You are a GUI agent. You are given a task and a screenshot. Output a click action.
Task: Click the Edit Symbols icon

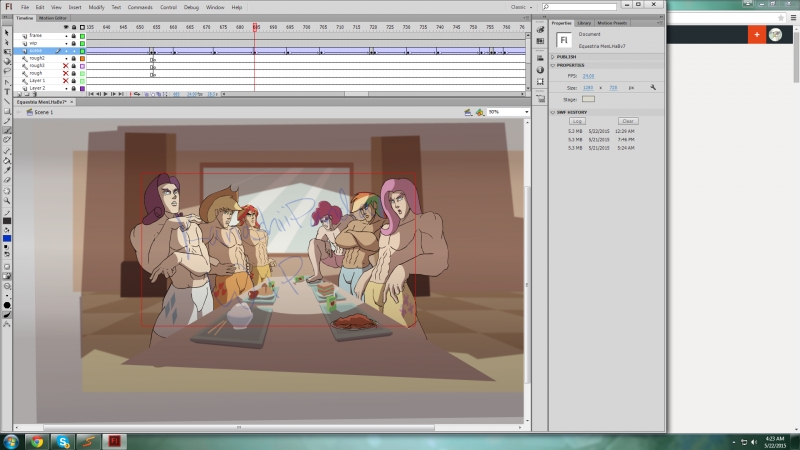[480, 112]
